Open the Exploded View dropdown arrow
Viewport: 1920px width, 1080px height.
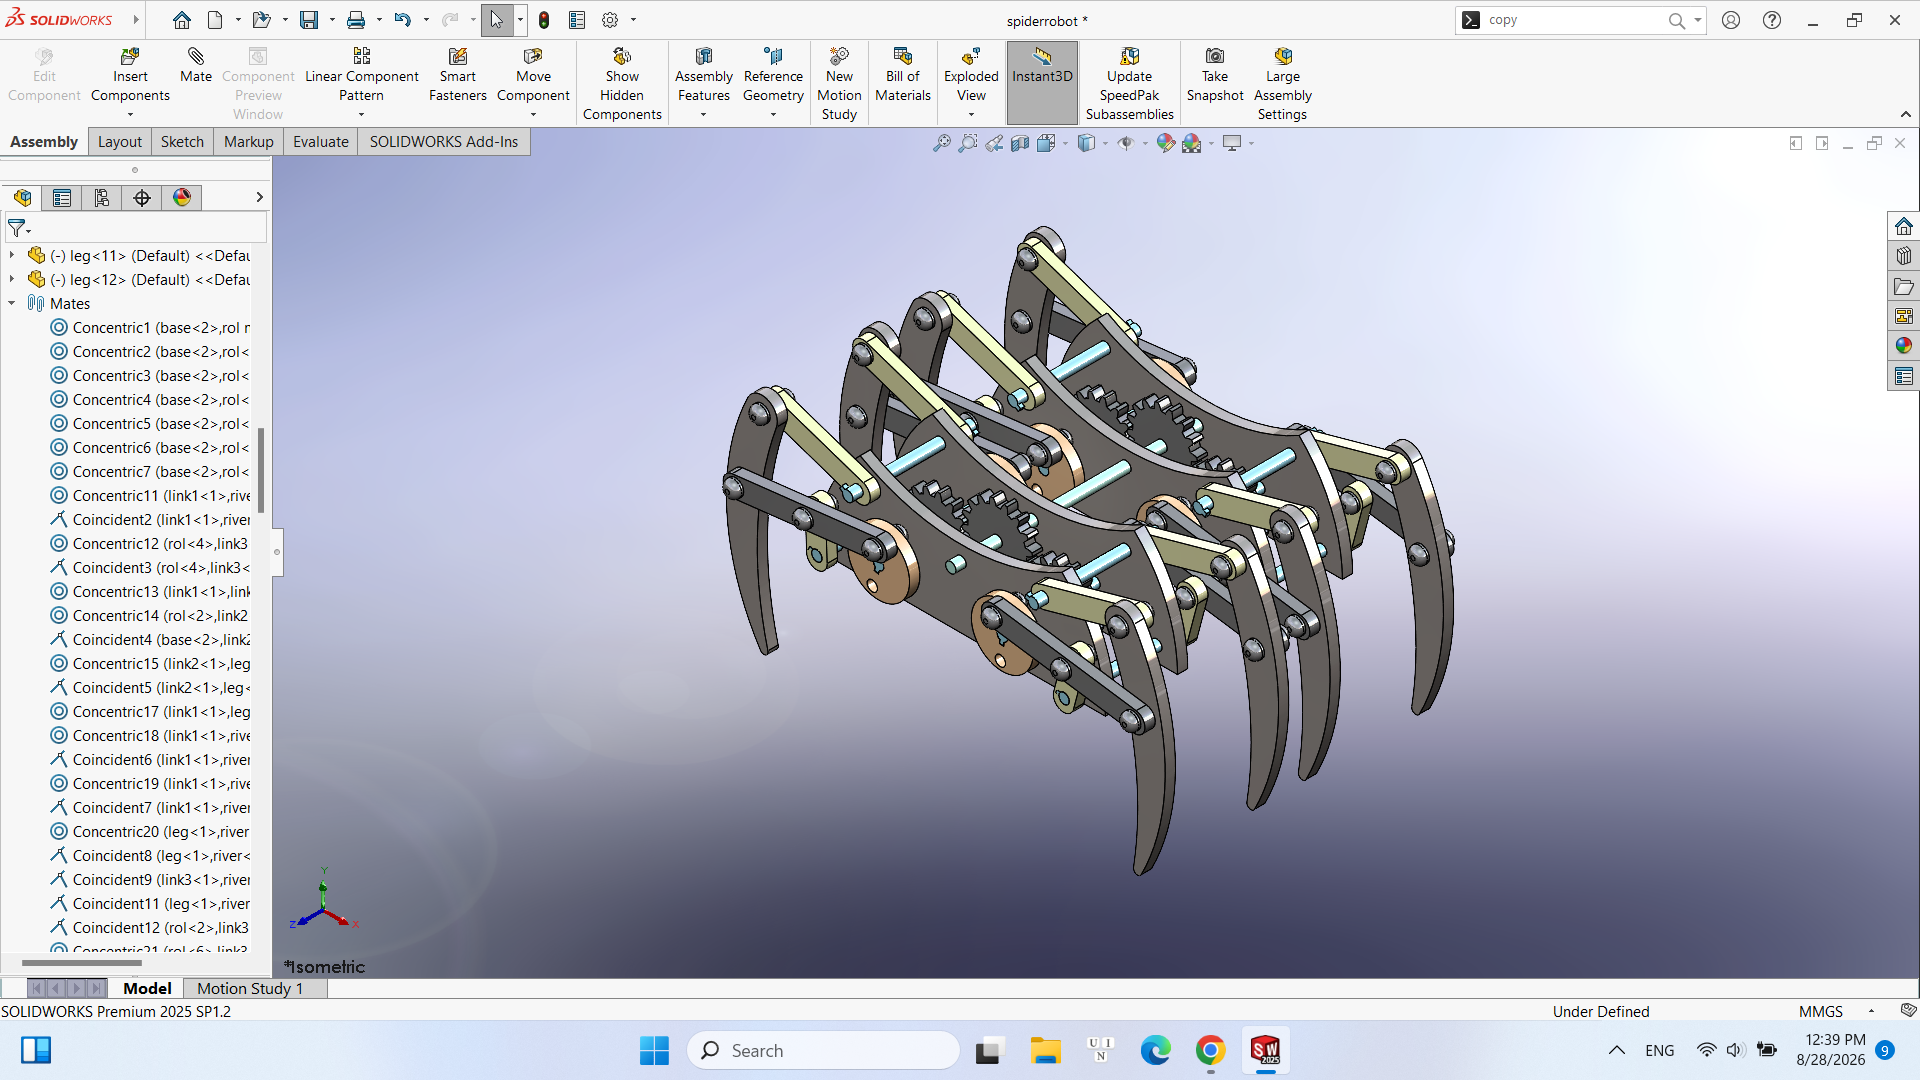click(971, 115)
